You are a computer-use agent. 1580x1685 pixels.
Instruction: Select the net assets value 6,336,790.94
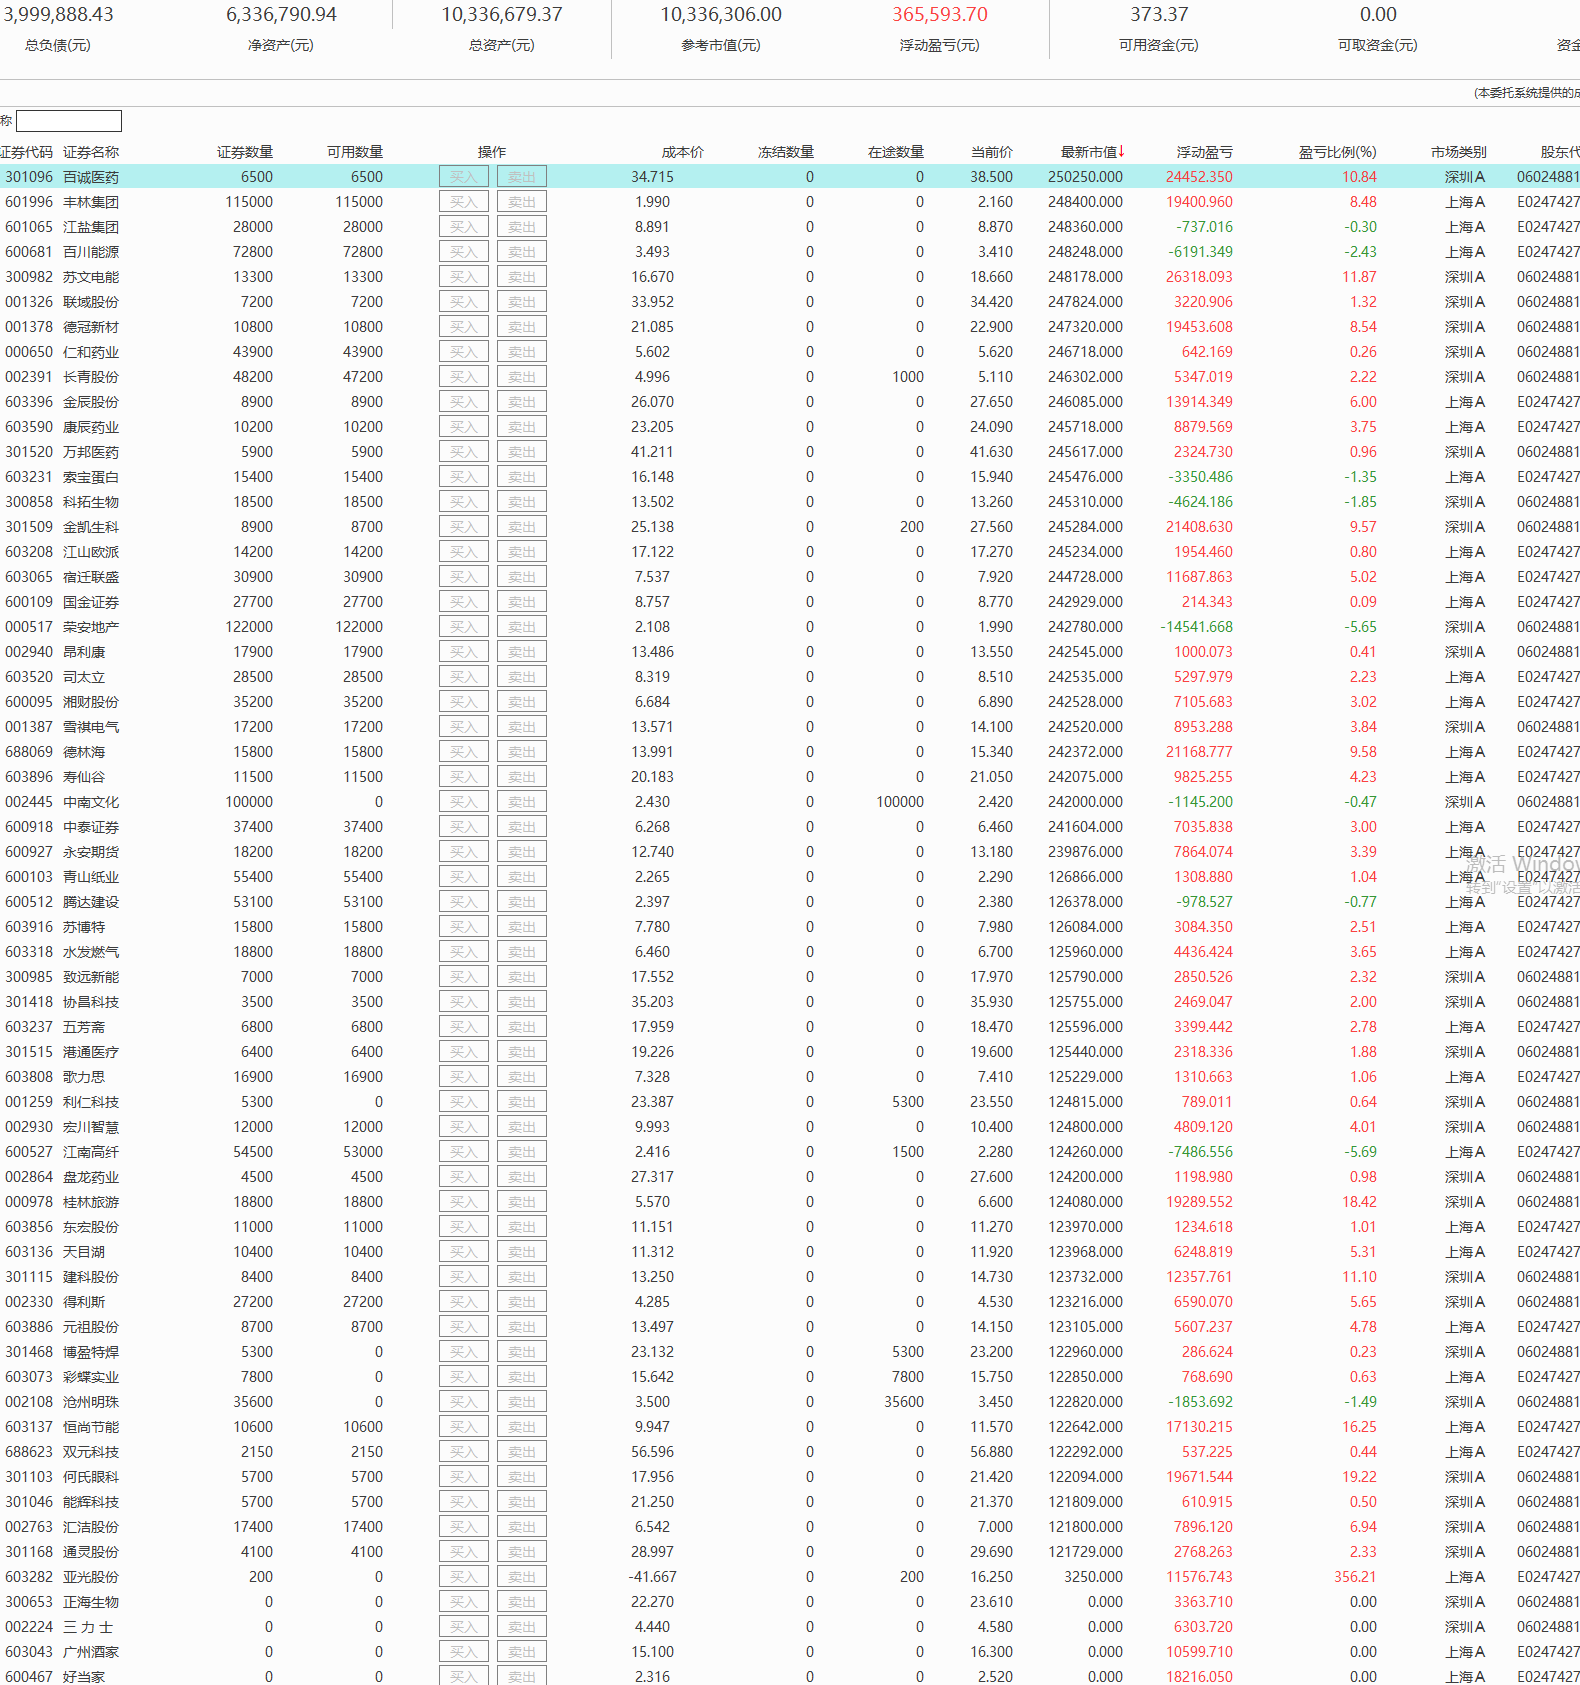281,15
